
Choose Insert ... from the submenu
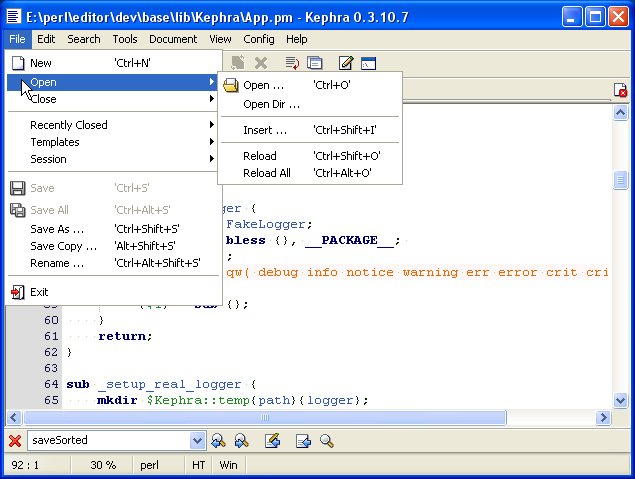(310, 130)
